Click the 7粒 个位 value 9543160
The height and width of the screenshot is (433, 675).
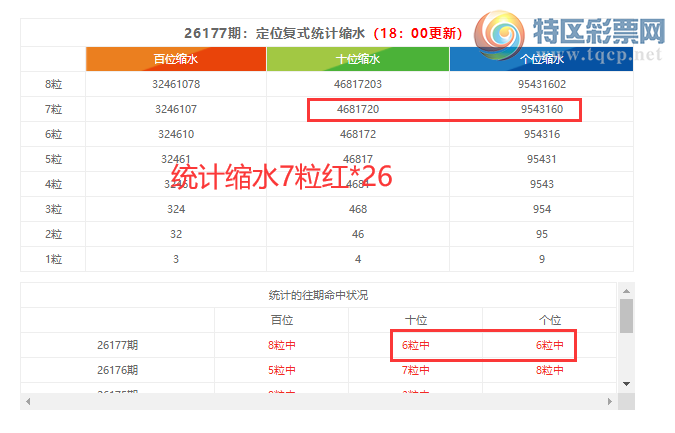[542, 109]
